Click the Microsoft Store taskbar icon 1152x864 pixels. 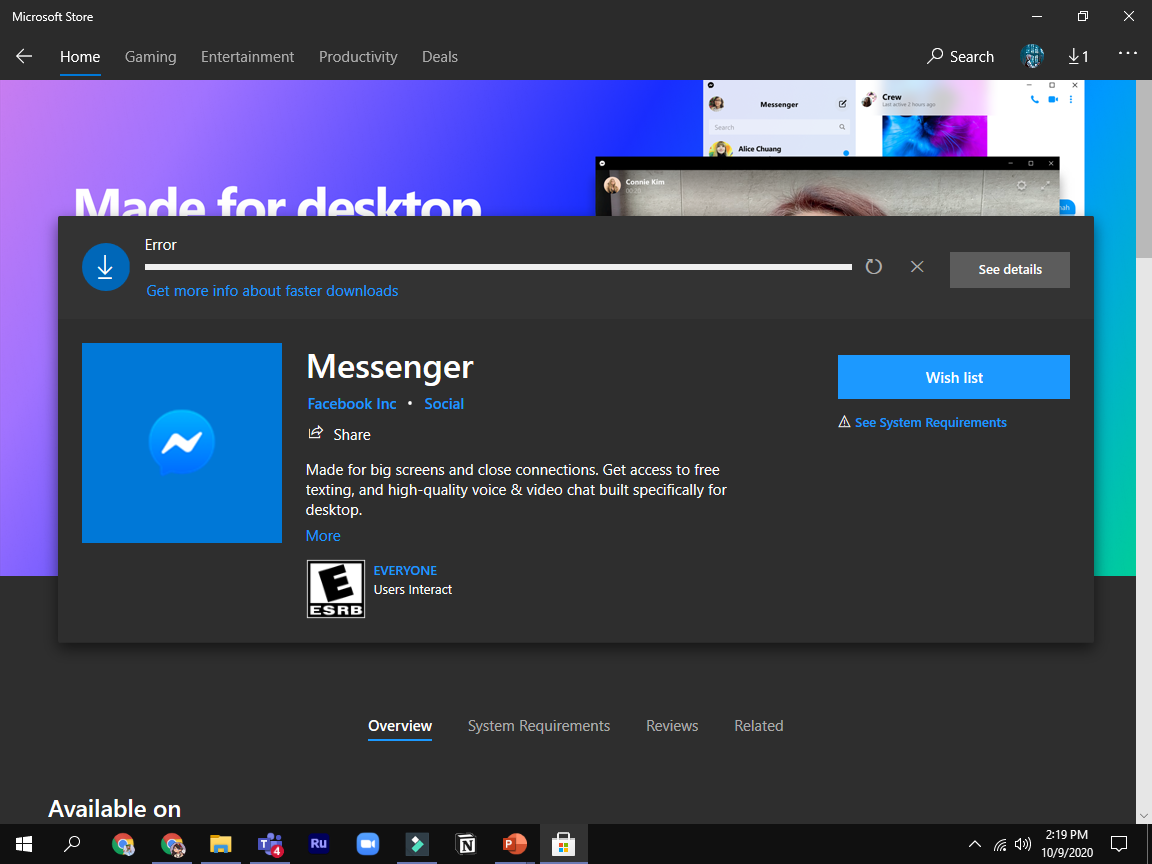(564, 844)
